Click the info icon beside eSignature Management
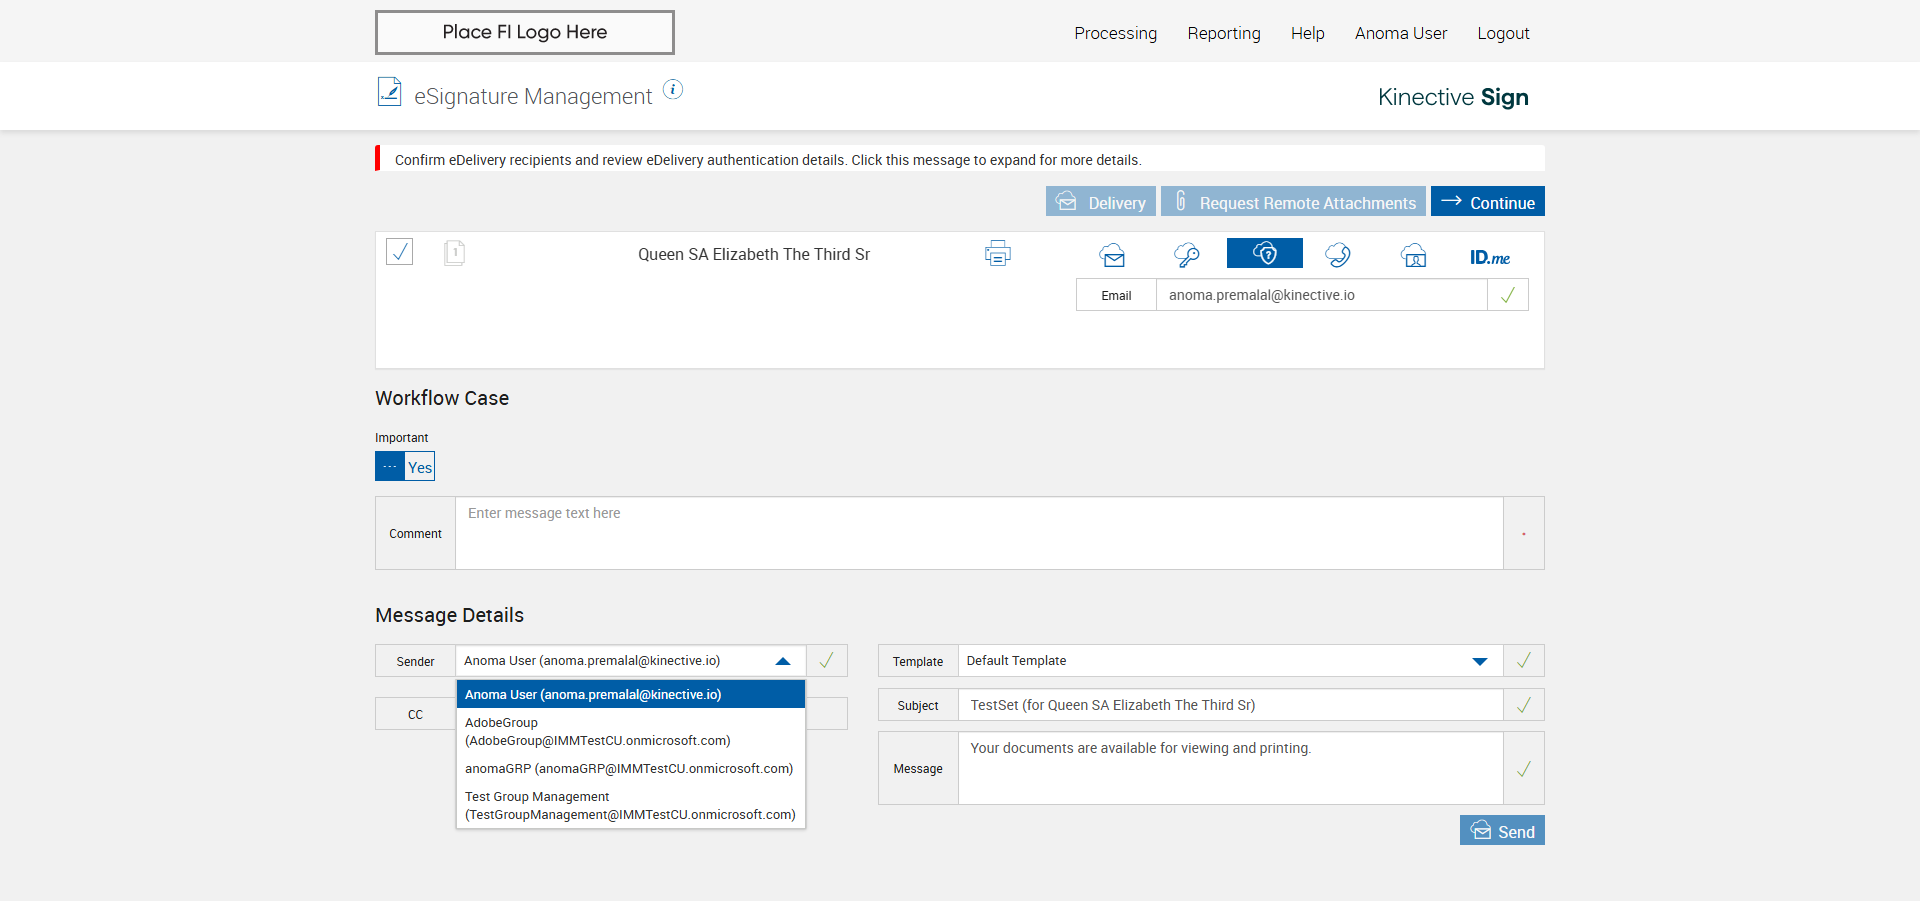The image size is (1920, 901). pos(673,90)
